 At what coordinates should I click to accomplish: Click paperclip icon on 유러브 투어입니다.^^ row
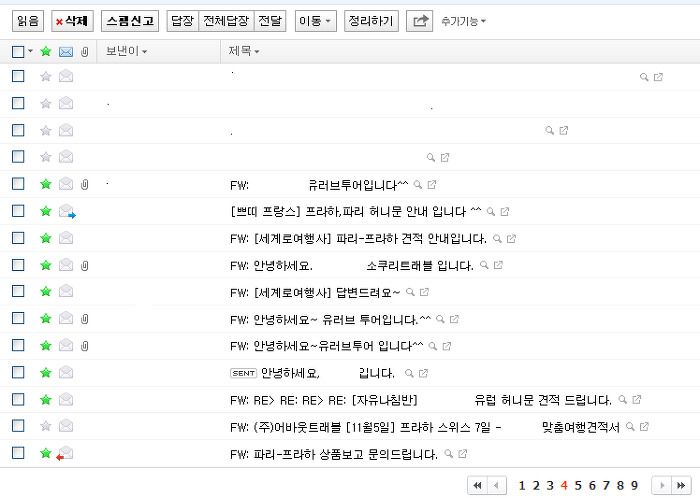(x=84, y=319)
